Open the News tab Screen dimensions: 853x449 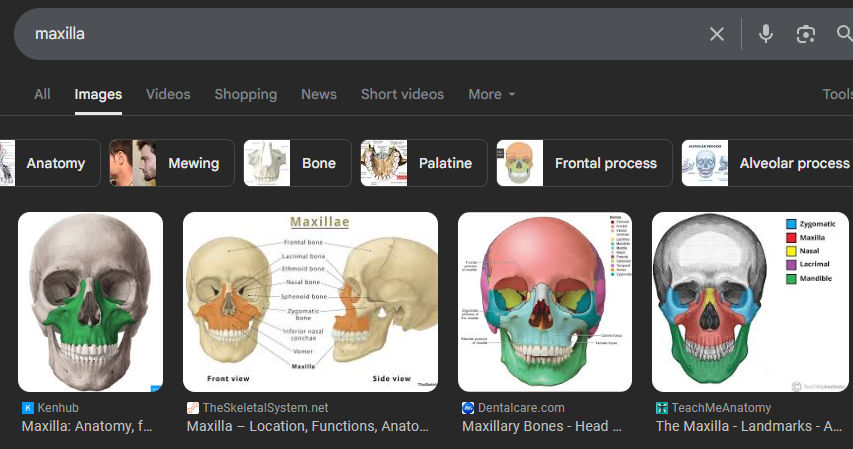point(319,94)
